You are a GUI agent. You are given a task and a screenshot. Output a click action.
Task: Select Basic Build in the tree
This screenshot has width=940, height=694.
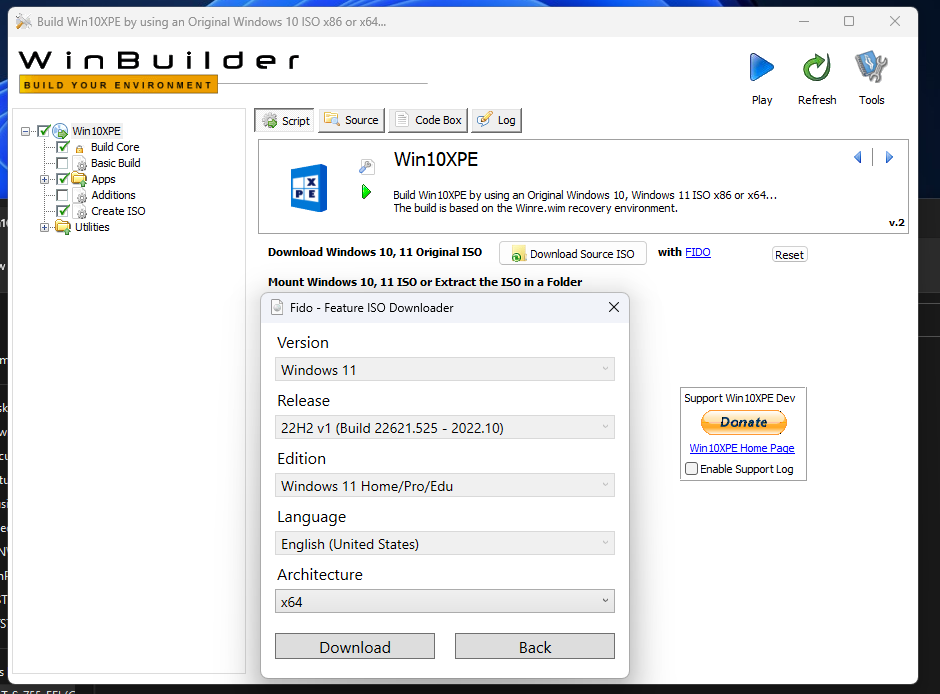point(116,163)
